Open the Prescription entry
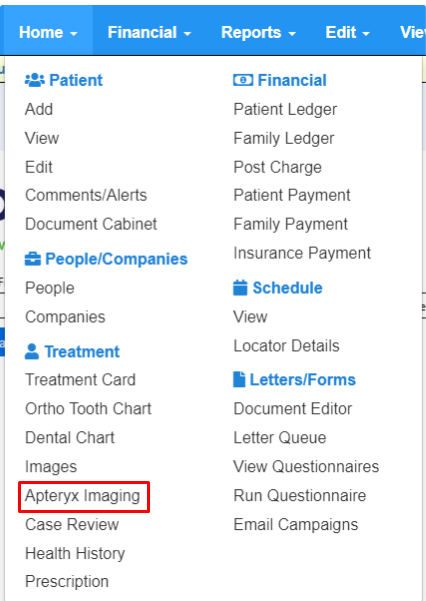This screenshot has width=426, height=601. tap(67, 581)
